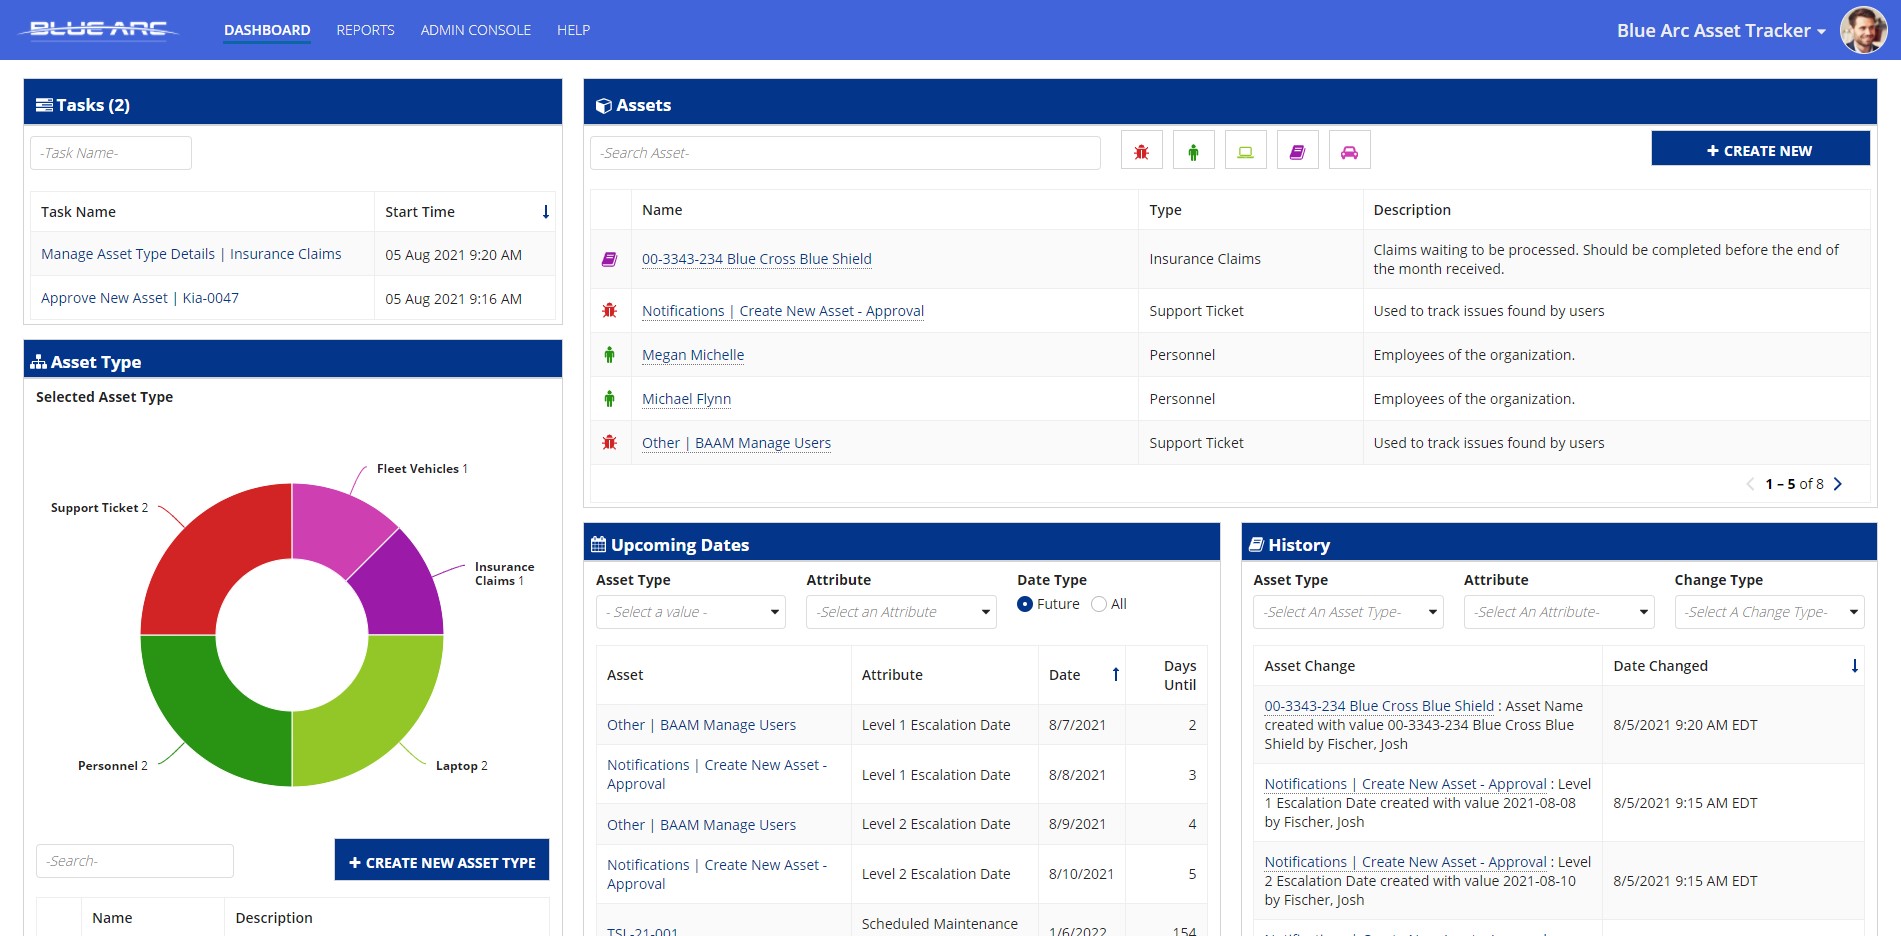Filter assets by green Personnel icon
1901x936 pixels.
coord(1193,152)
